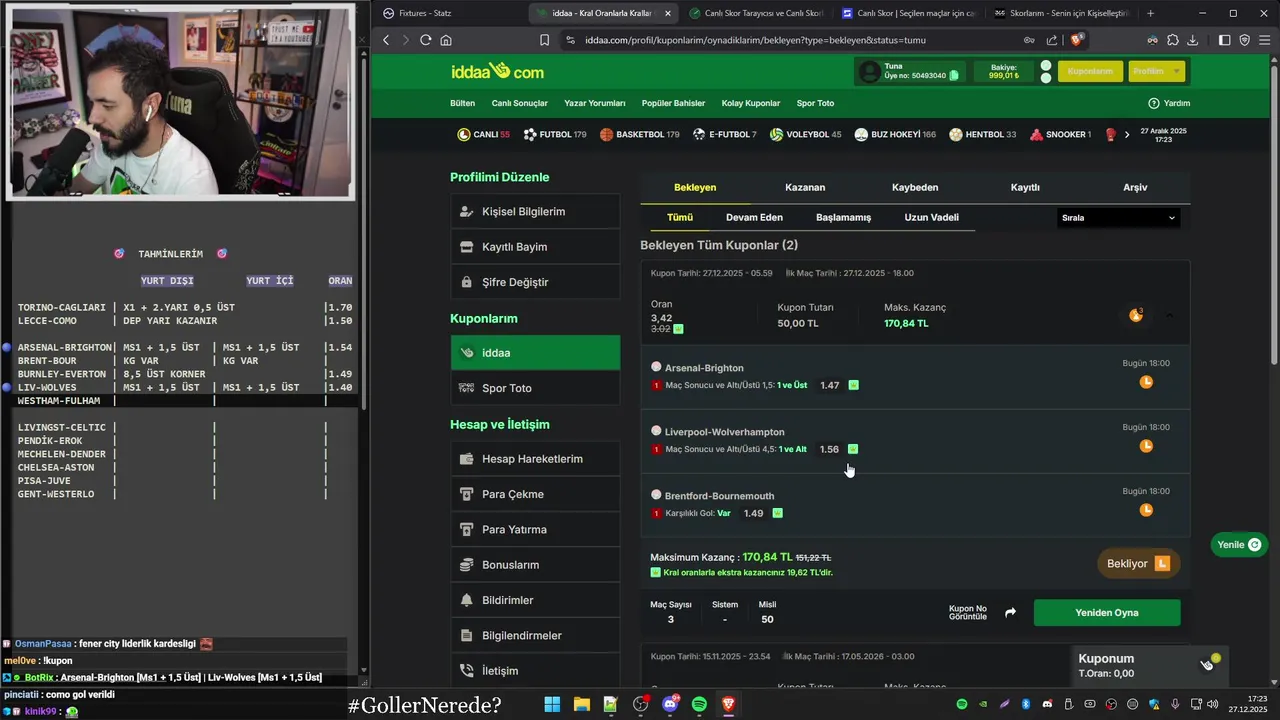Open Para Yatırma sidebar item

(x=535, y=529)
